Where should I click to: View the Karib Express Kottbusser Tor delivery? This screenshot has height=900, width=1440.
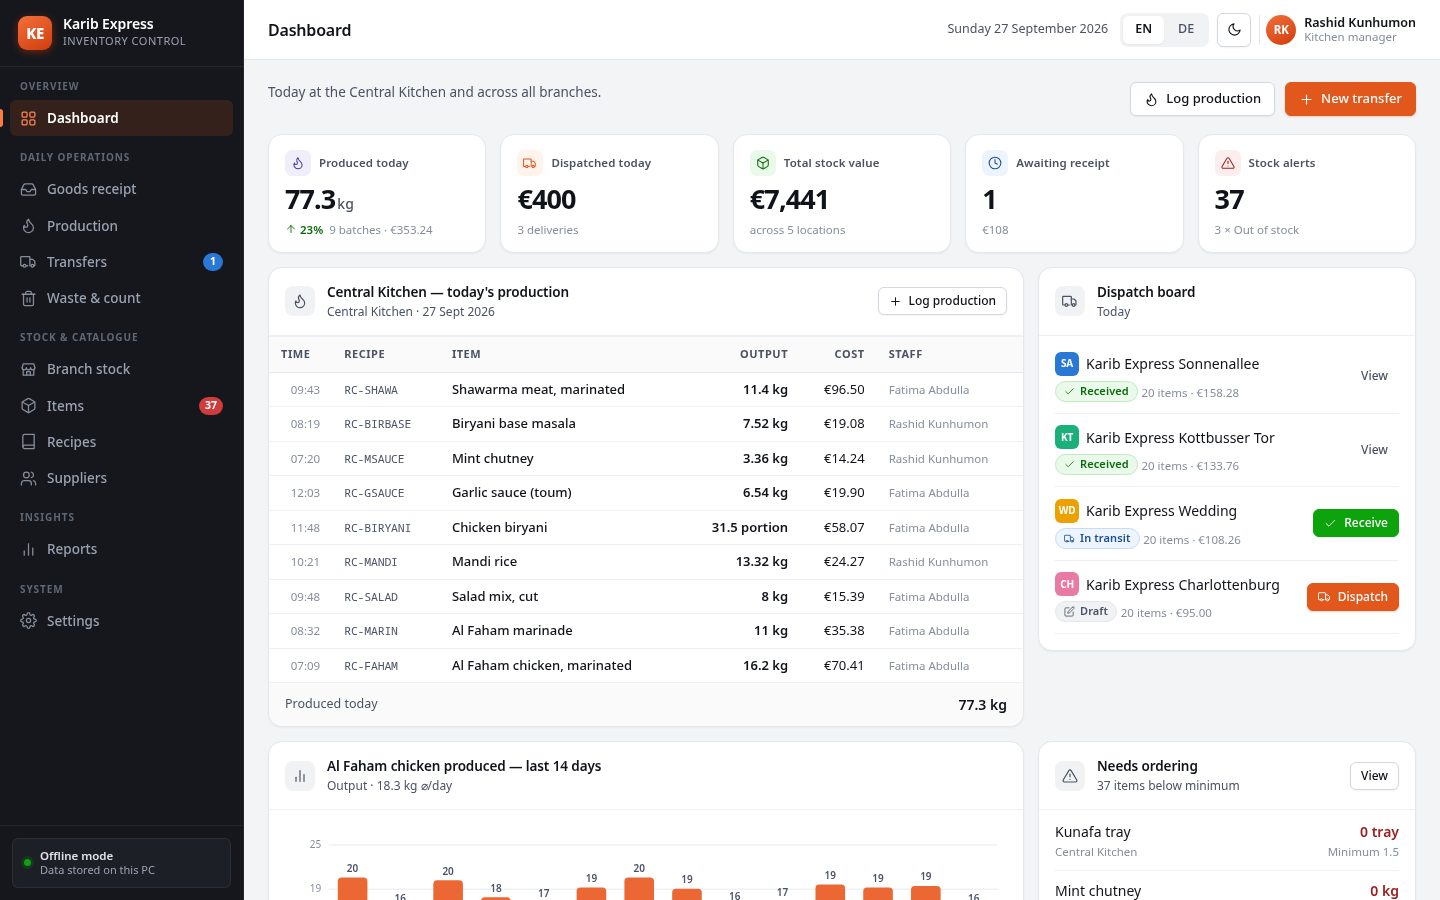click(1374, 450)
